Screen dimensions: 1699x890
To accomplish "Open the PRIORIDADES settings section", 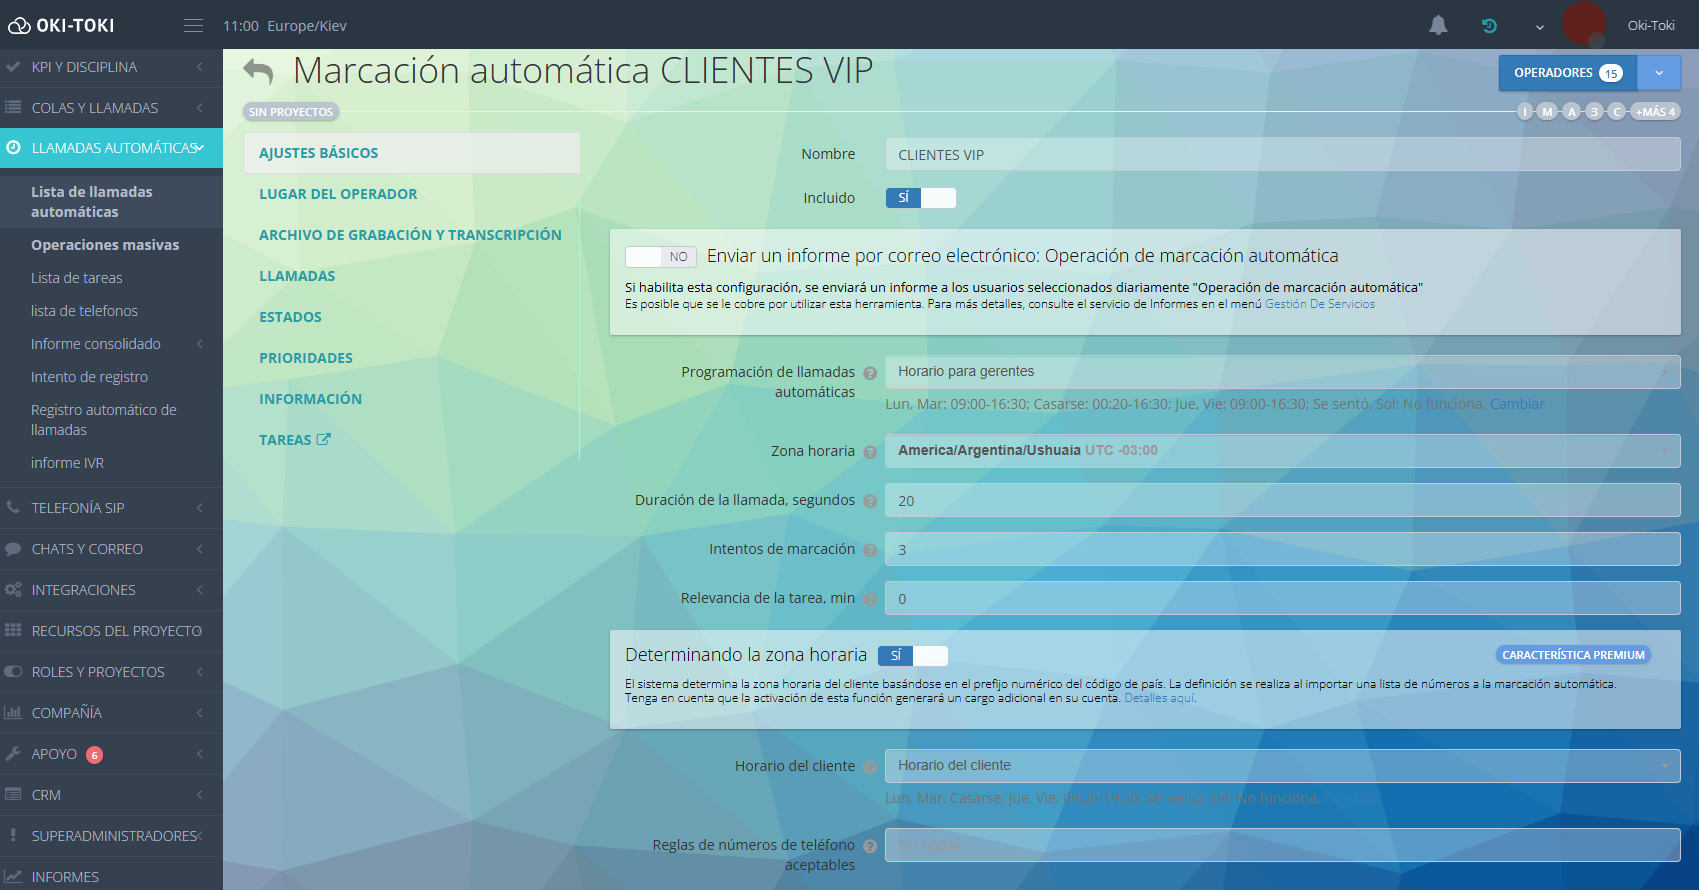I will (306, 358).
